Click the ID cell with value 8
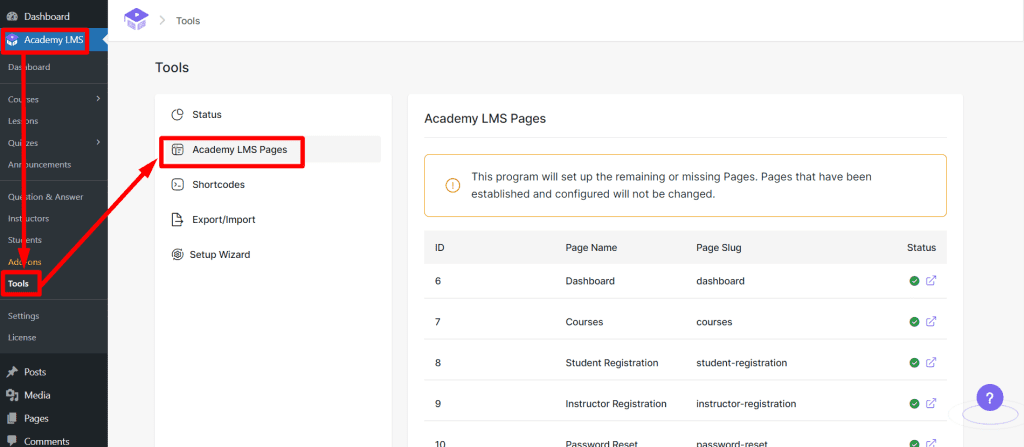The height and width of the screenshot is (447, 1024). (438, 363)
